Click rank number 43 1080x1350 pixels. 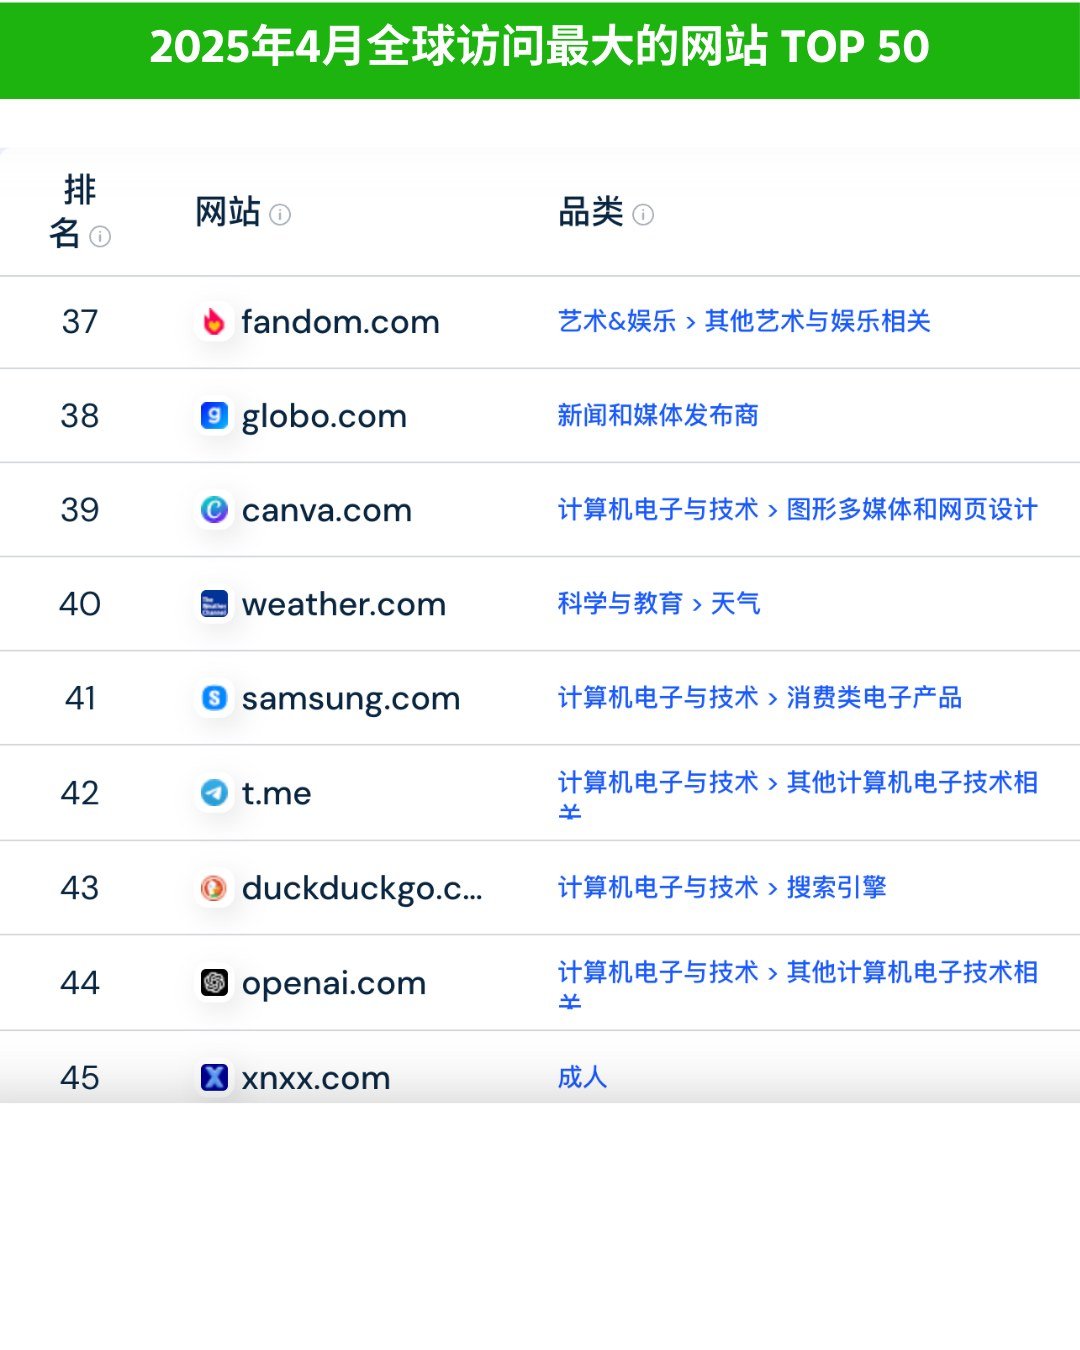tap(80, 888)
